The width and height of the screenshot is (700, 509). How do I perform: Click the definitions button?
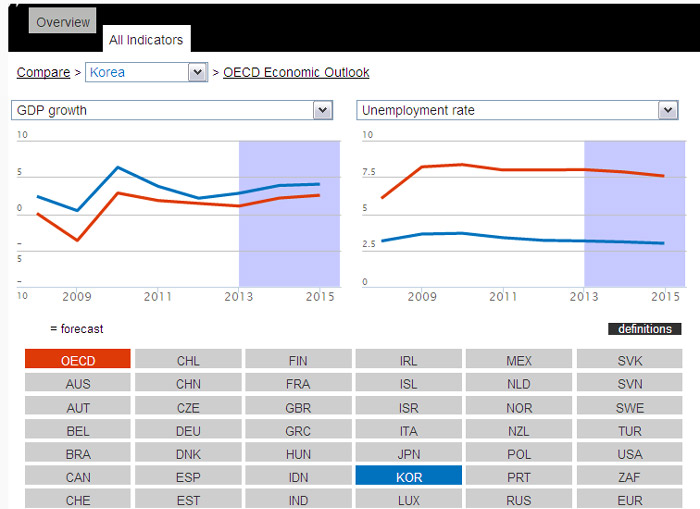tap(645, 329)
